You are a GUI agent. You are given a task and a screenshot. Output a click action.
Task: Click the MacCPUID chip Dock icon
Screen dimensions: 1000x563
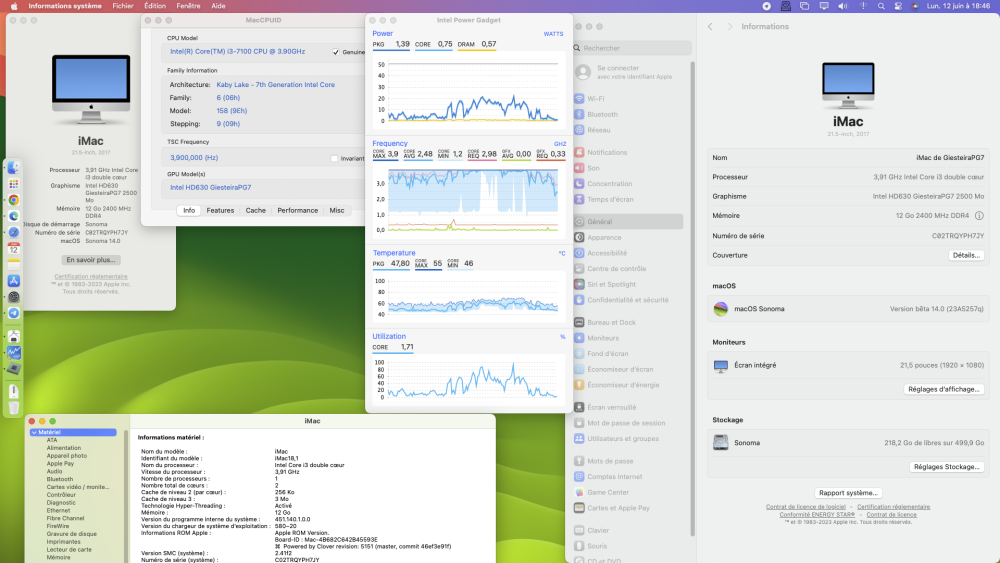click(x=13, y=369)
